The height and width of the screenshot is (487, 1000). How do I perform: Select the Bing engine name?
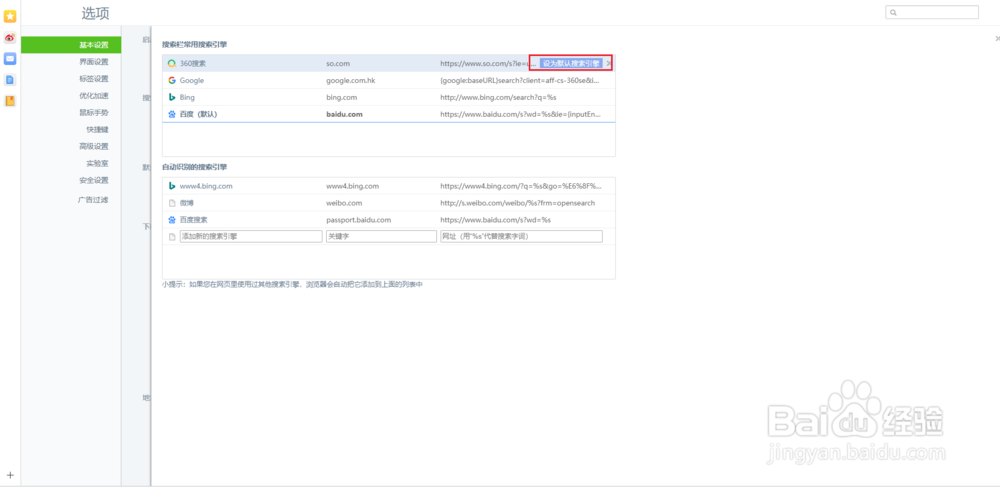click(188, 98)
